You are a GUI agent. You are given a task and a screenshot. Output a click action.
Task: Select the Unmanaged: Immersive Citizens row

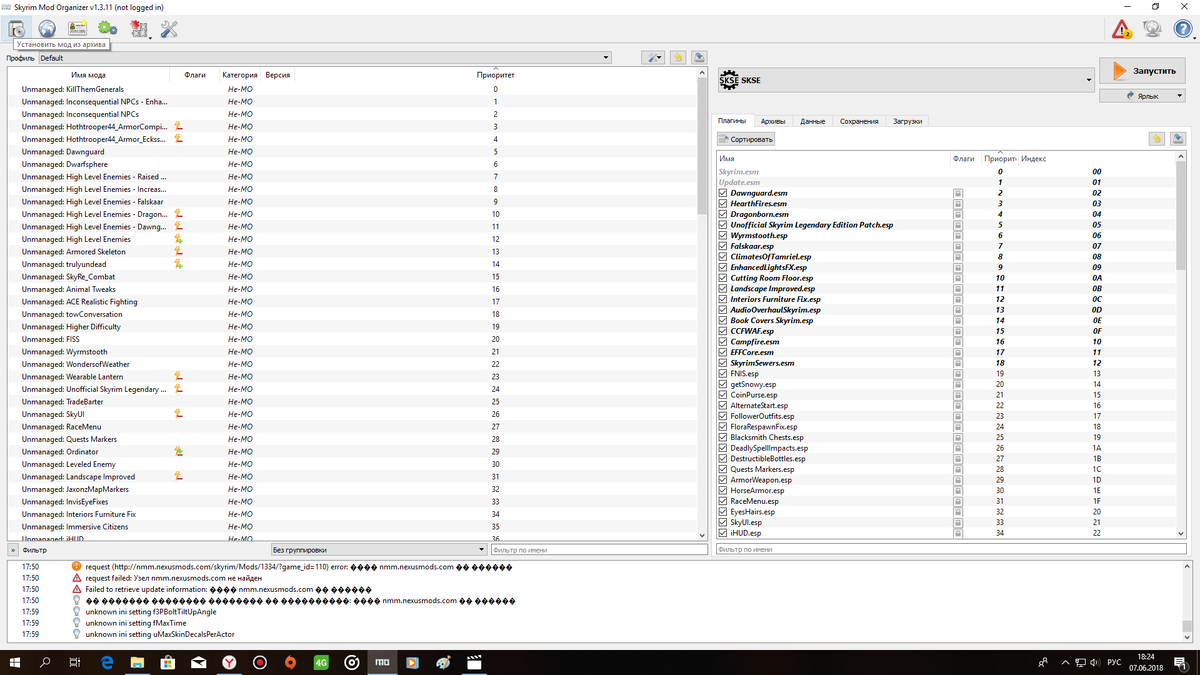tap(352, 527)
